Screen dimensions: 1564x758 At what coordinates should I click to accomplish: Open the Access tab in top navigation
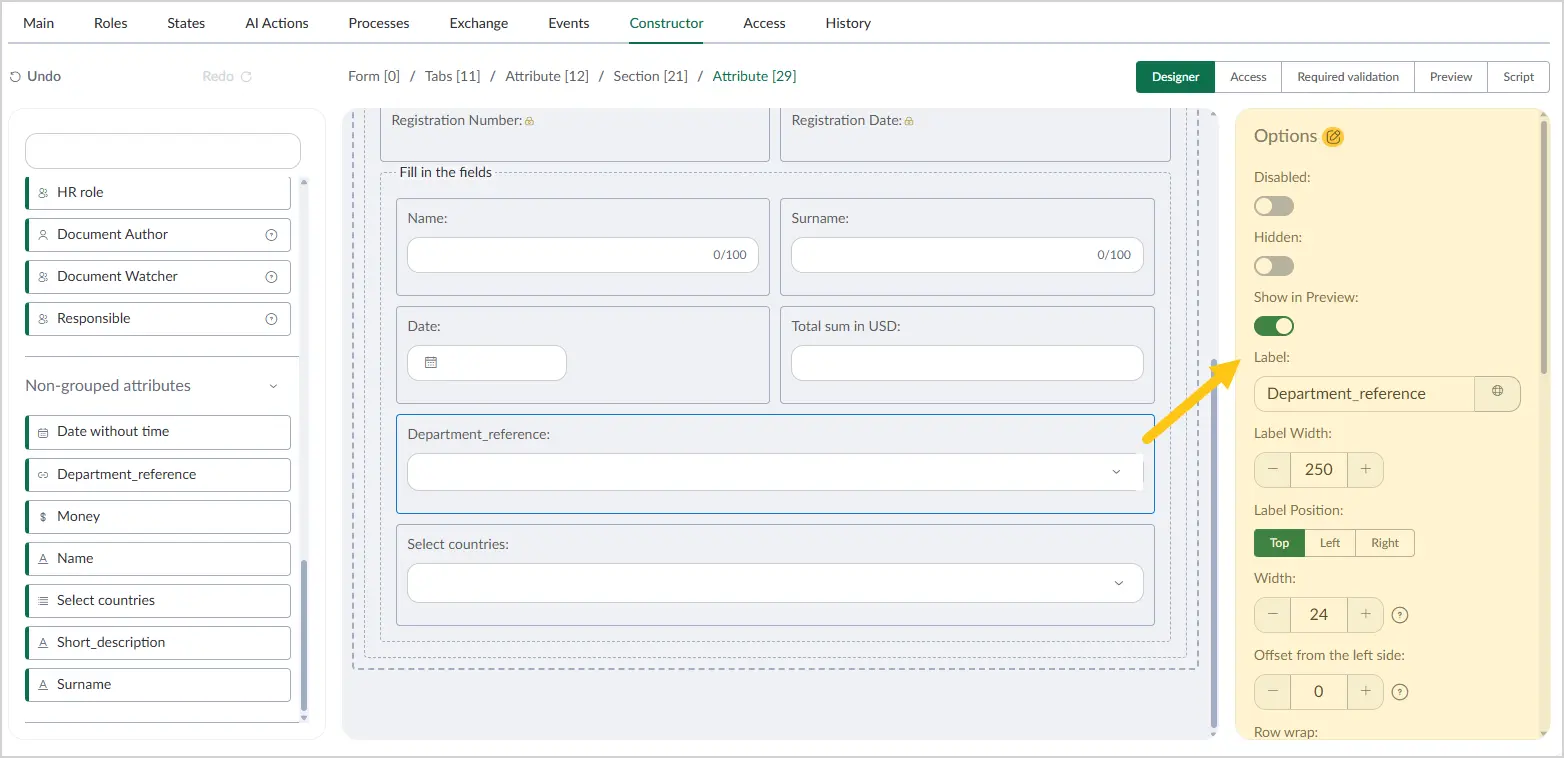click(765, 23)
